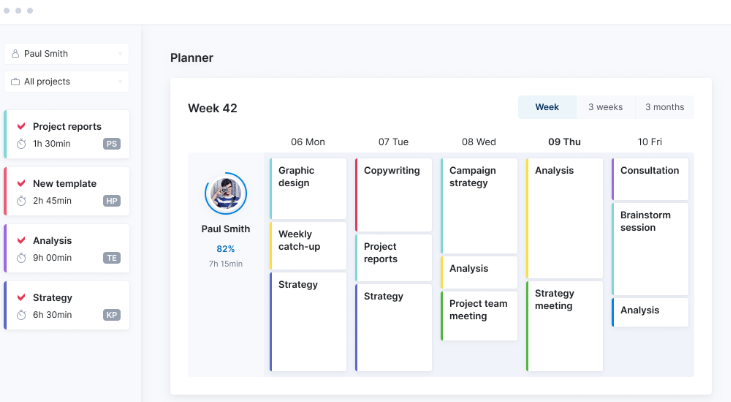
Task: Select the Week view tab
Action: click(547, 107)
